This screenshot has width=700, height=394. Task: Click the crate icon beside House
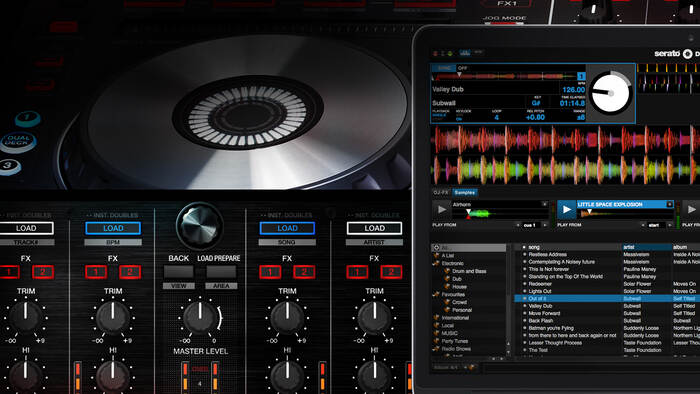[447, 286]
